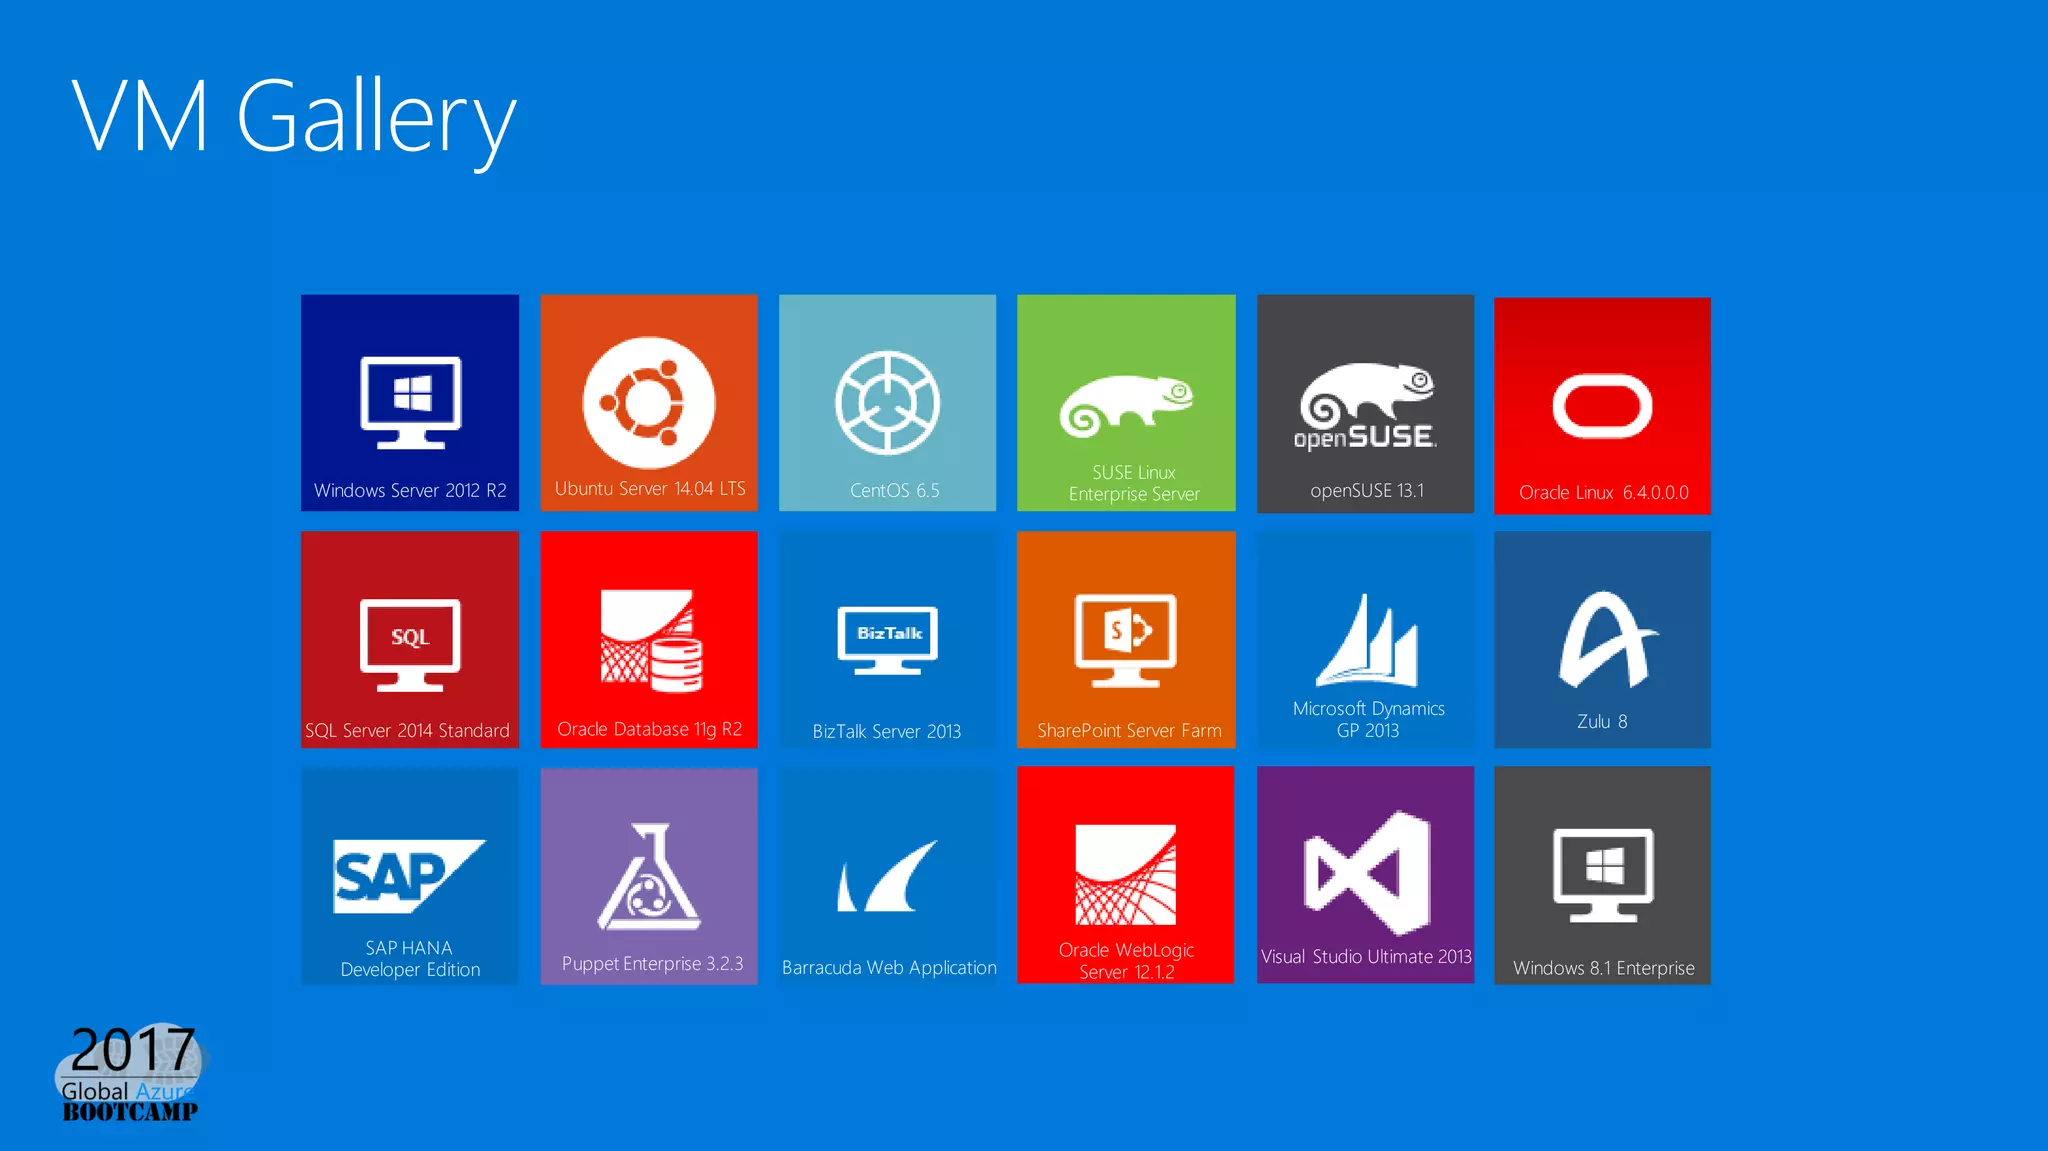Click the Windows Server 2012 R2 monitor icon

[411, 402]
